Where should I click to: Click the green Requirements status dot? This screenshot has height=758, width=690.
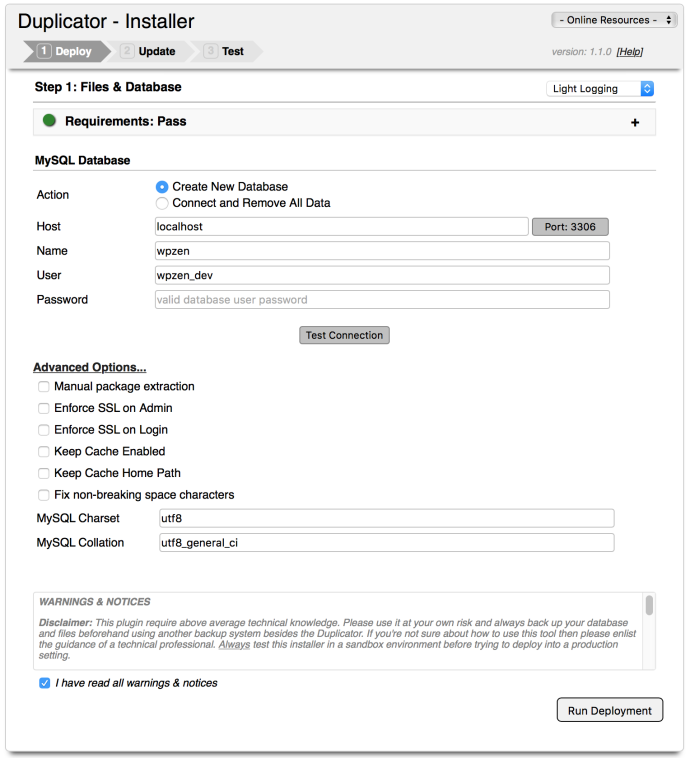pos(49,120)
